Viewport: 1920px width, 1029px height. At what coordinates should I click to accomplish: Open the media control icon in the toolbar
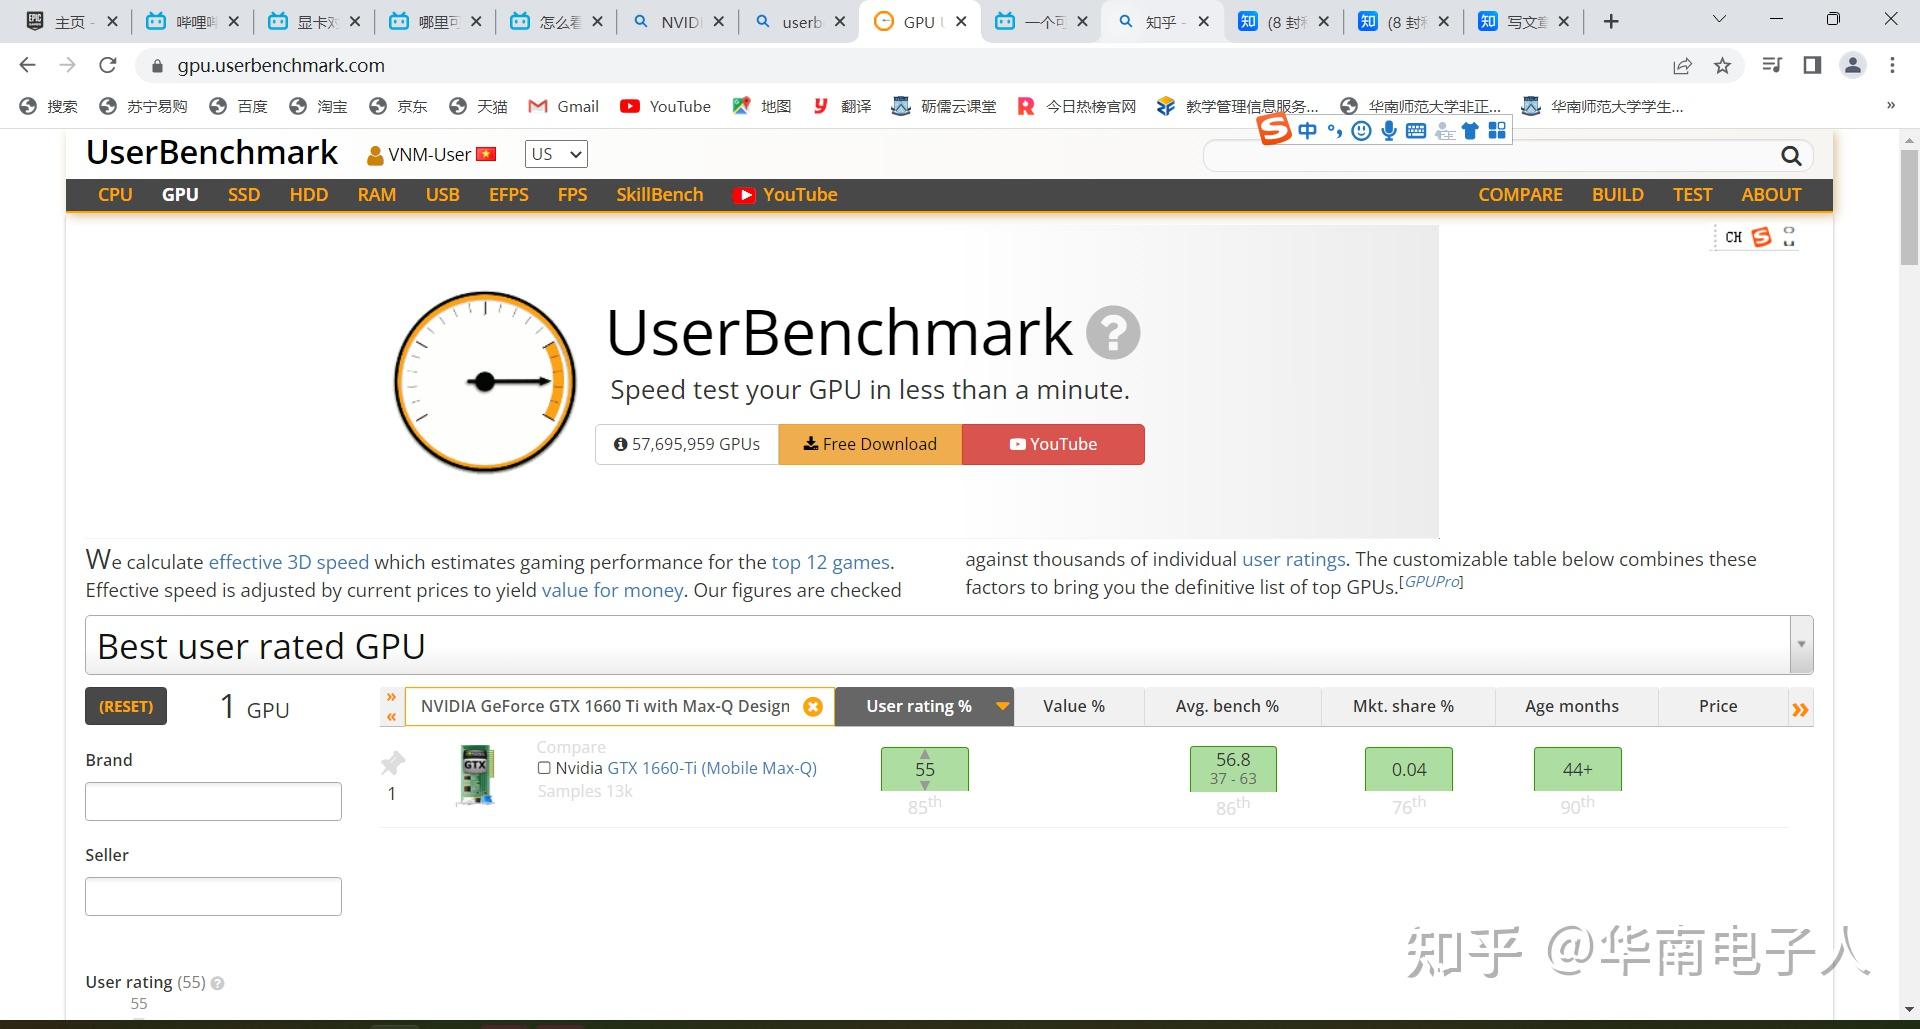[x=1772, y=65]
